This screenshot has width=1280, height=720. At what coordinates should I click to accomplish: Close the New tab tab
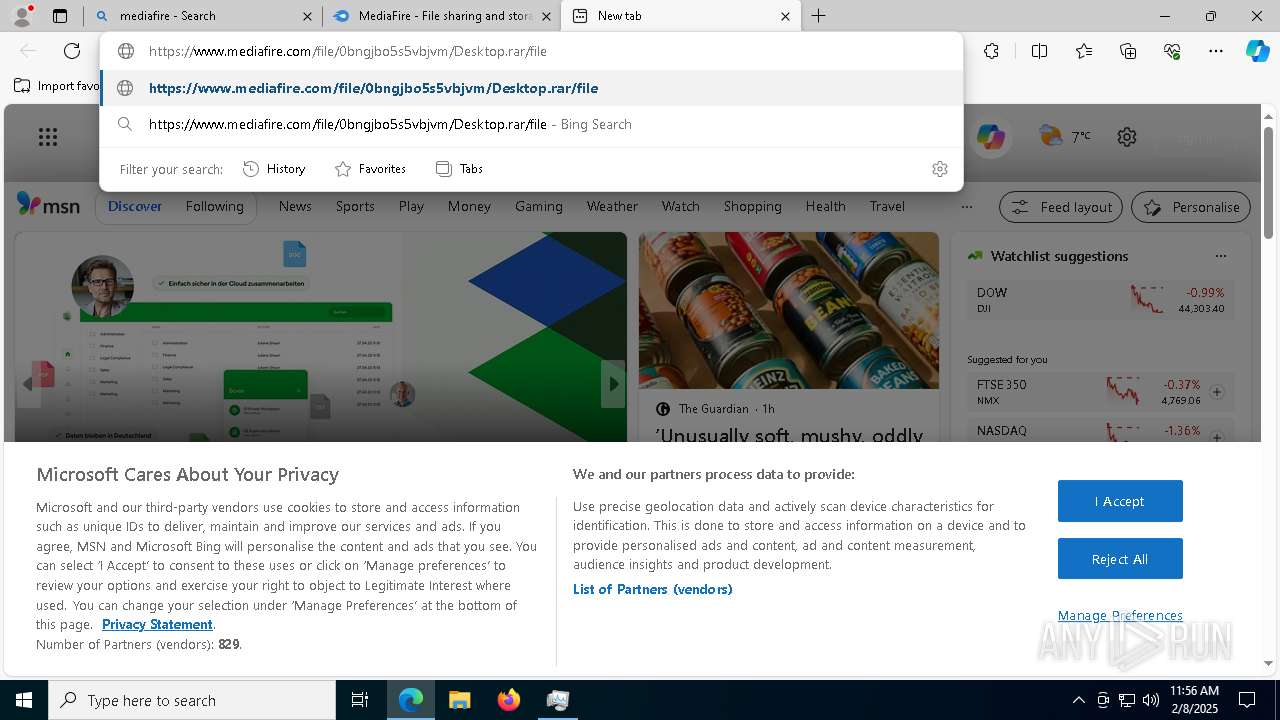(785, 16)
